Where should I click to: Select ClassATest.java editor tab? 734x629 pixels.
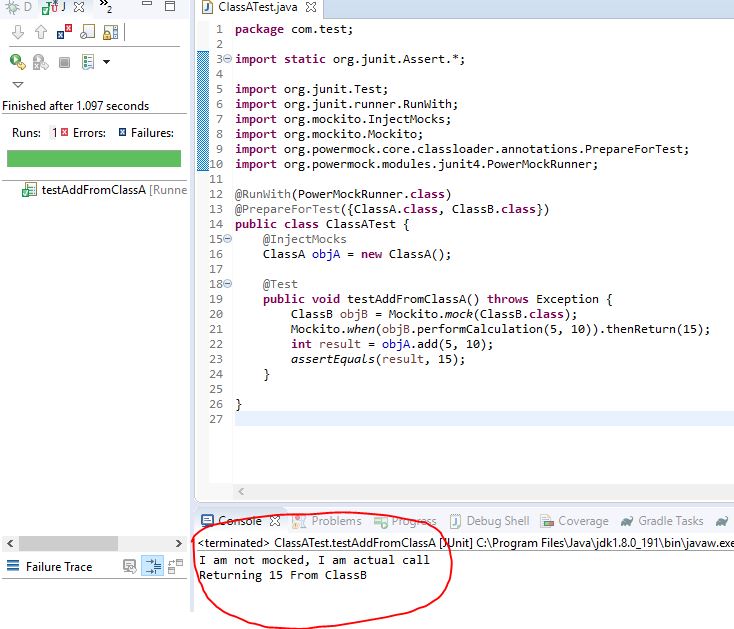pyautogui.click(x=257, y=7)
